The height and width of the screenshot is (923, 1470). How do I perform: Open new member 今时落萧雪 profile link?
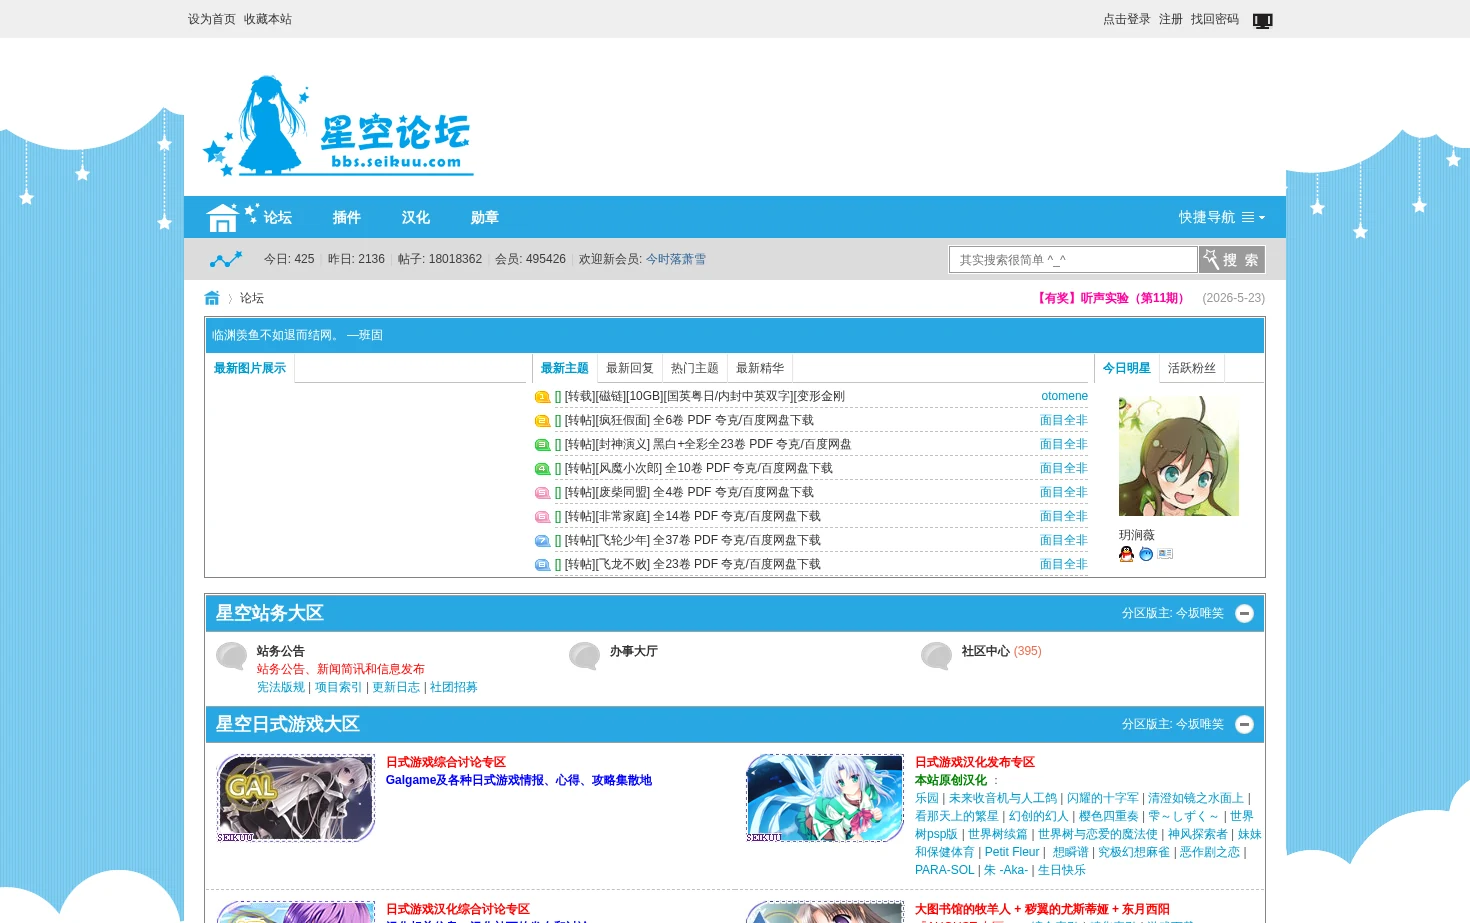coord(676,259)
